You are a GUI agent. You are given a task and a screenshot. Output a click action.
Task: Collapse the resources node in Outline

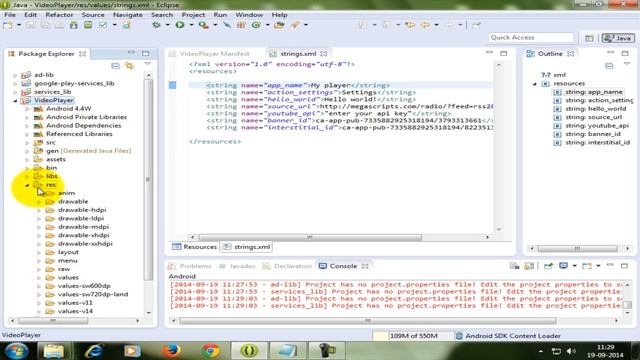(x=534, y=84)
